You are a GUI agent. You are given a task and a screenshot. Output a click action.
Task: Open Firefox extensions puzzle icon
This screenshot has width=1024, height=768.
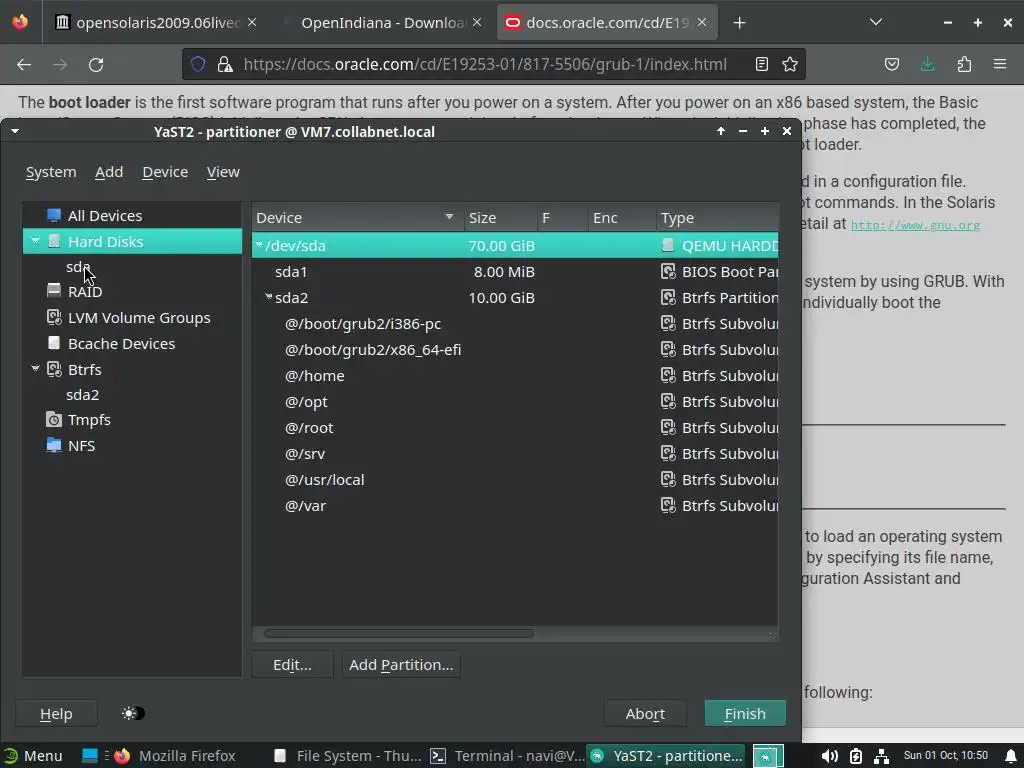point(964,64)
